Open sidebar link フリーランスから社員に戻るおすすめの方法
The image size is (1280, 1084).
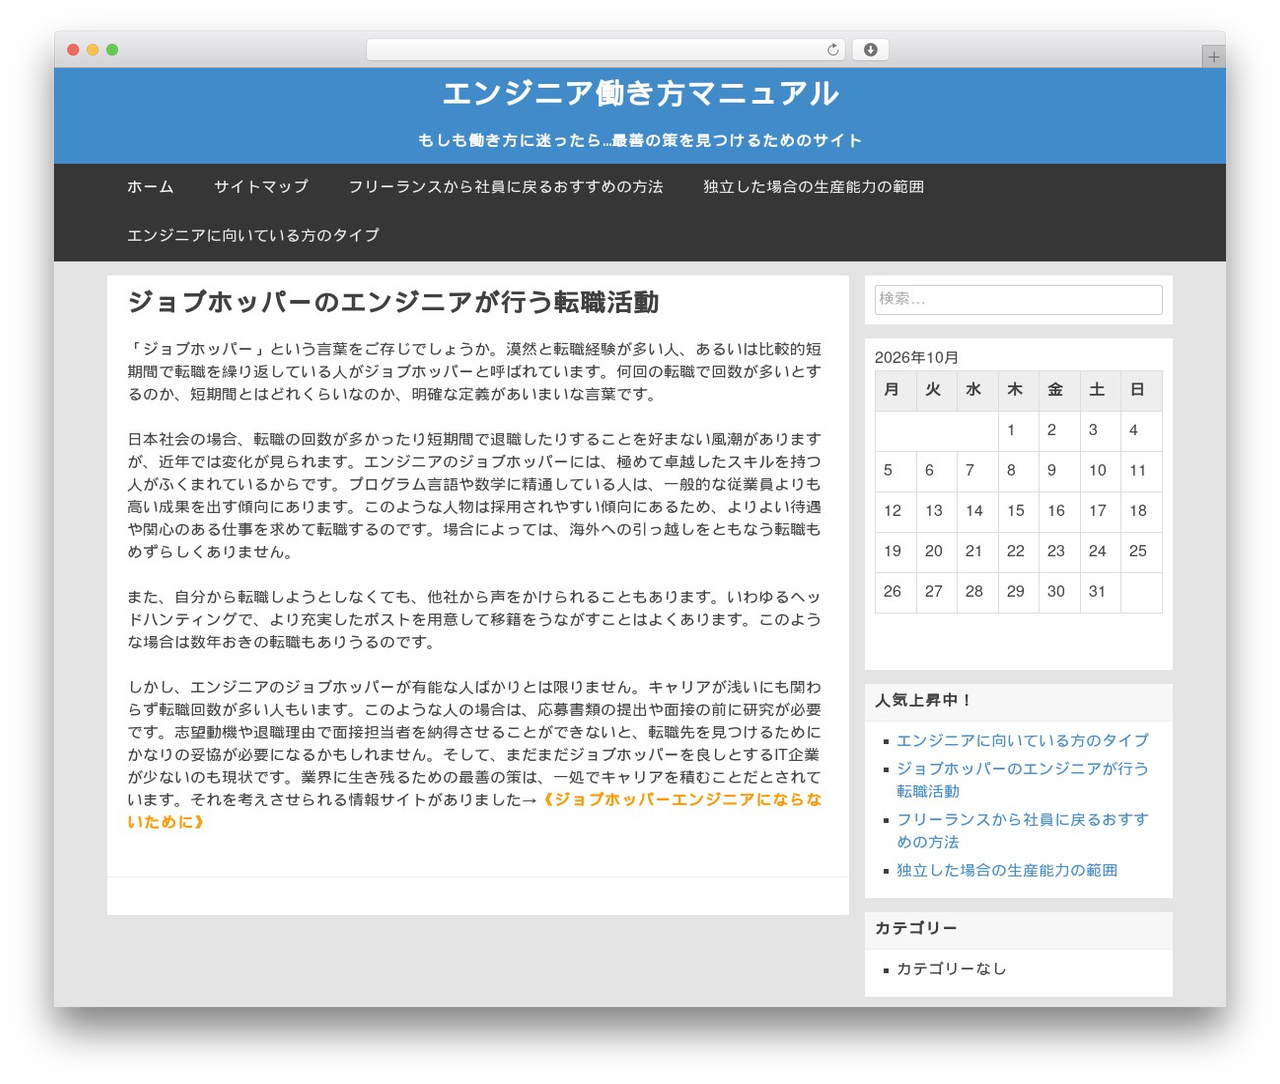point(1022,831)
